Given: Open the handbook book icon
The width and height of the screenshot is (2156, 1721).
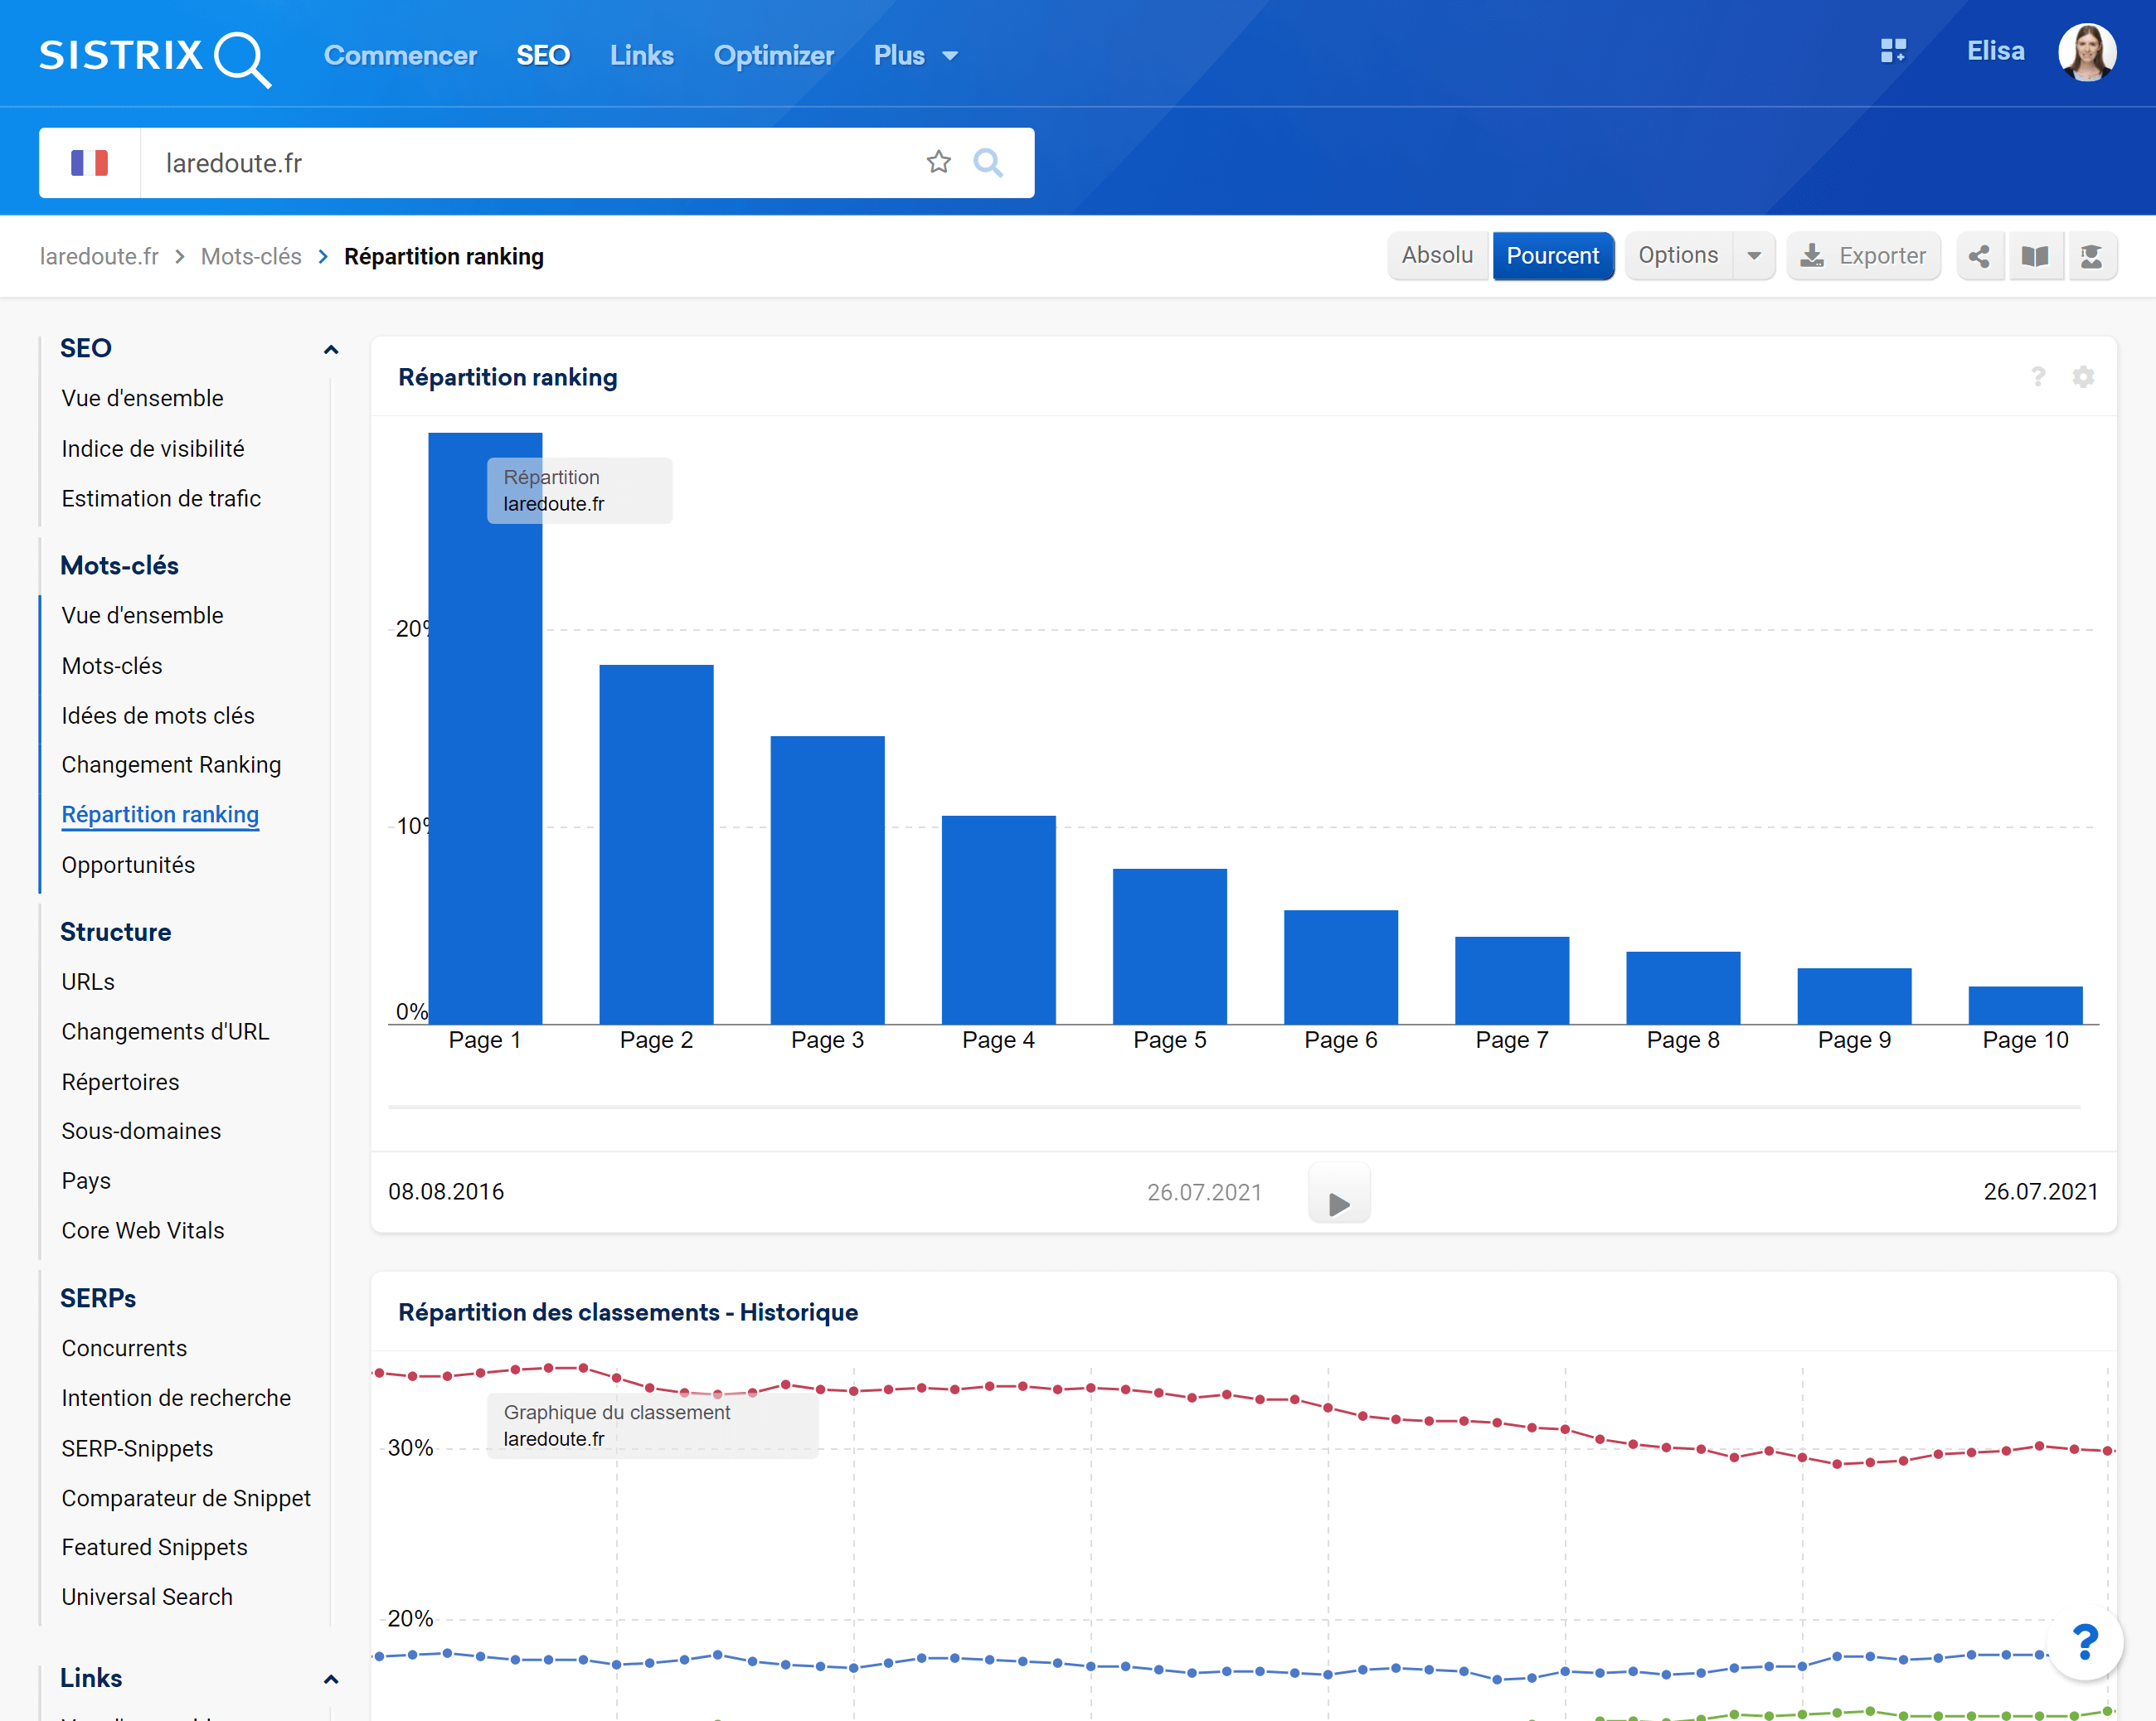Looking at the screenshot, I should tap(2035, 256).
